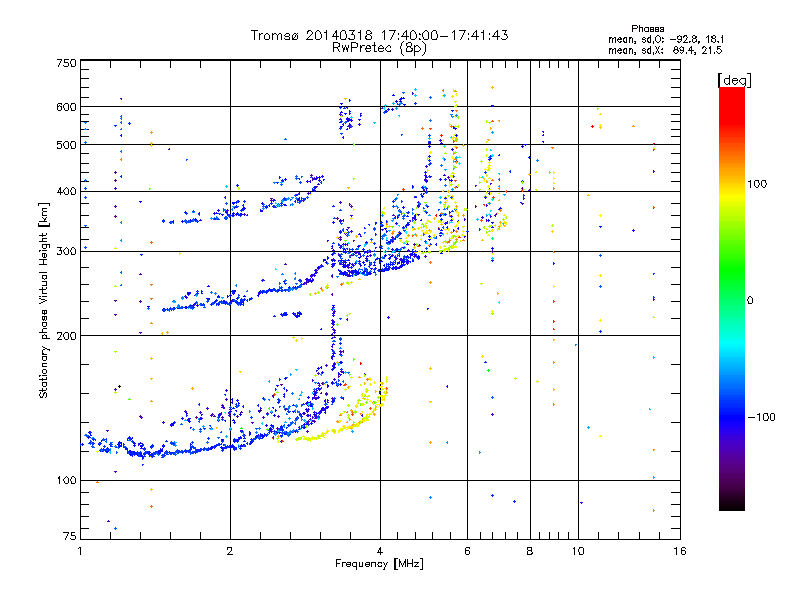800x600 pixels.
Task: Click the '6' frequency axis label
Action: click(x=467, y=551)
